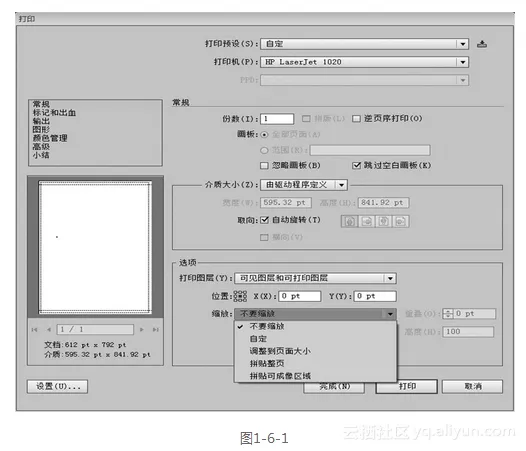Go to previous preview page
Screen dimensions: 526x451
(49, 330)
